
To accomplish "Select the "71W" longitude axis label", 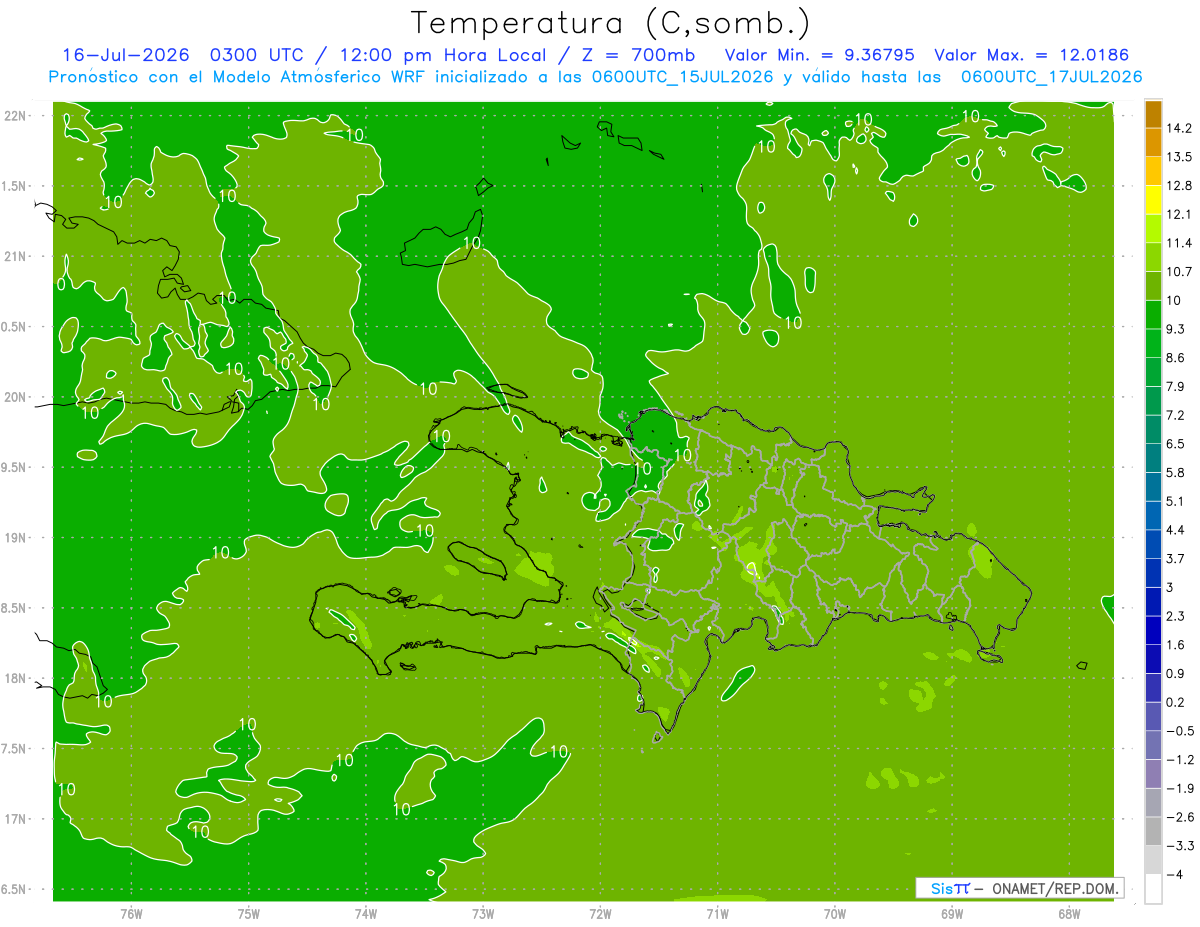I will pos(717,913).
